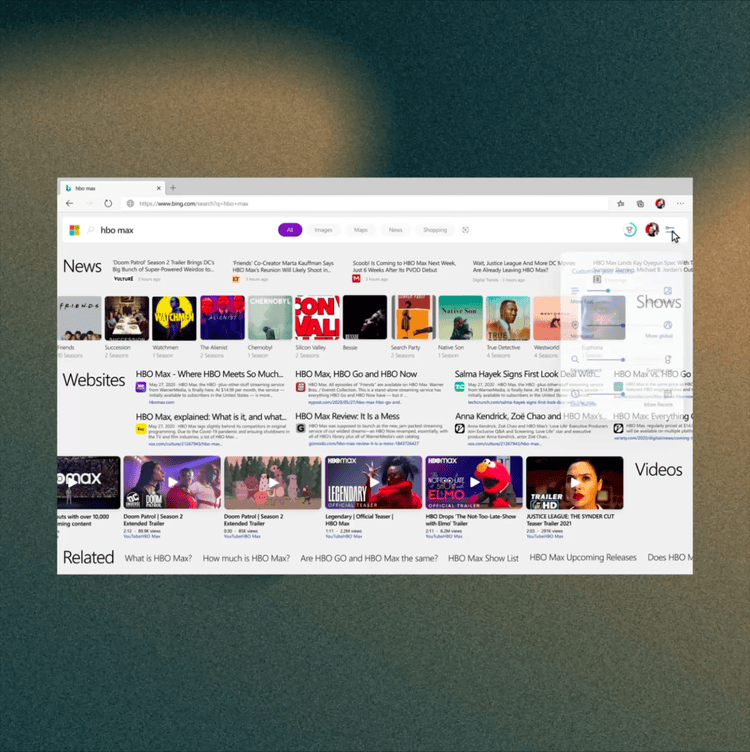Adjust the local-to-global slider in customize panel
This screenshot has height=752, width=750.
click(622, 325)
